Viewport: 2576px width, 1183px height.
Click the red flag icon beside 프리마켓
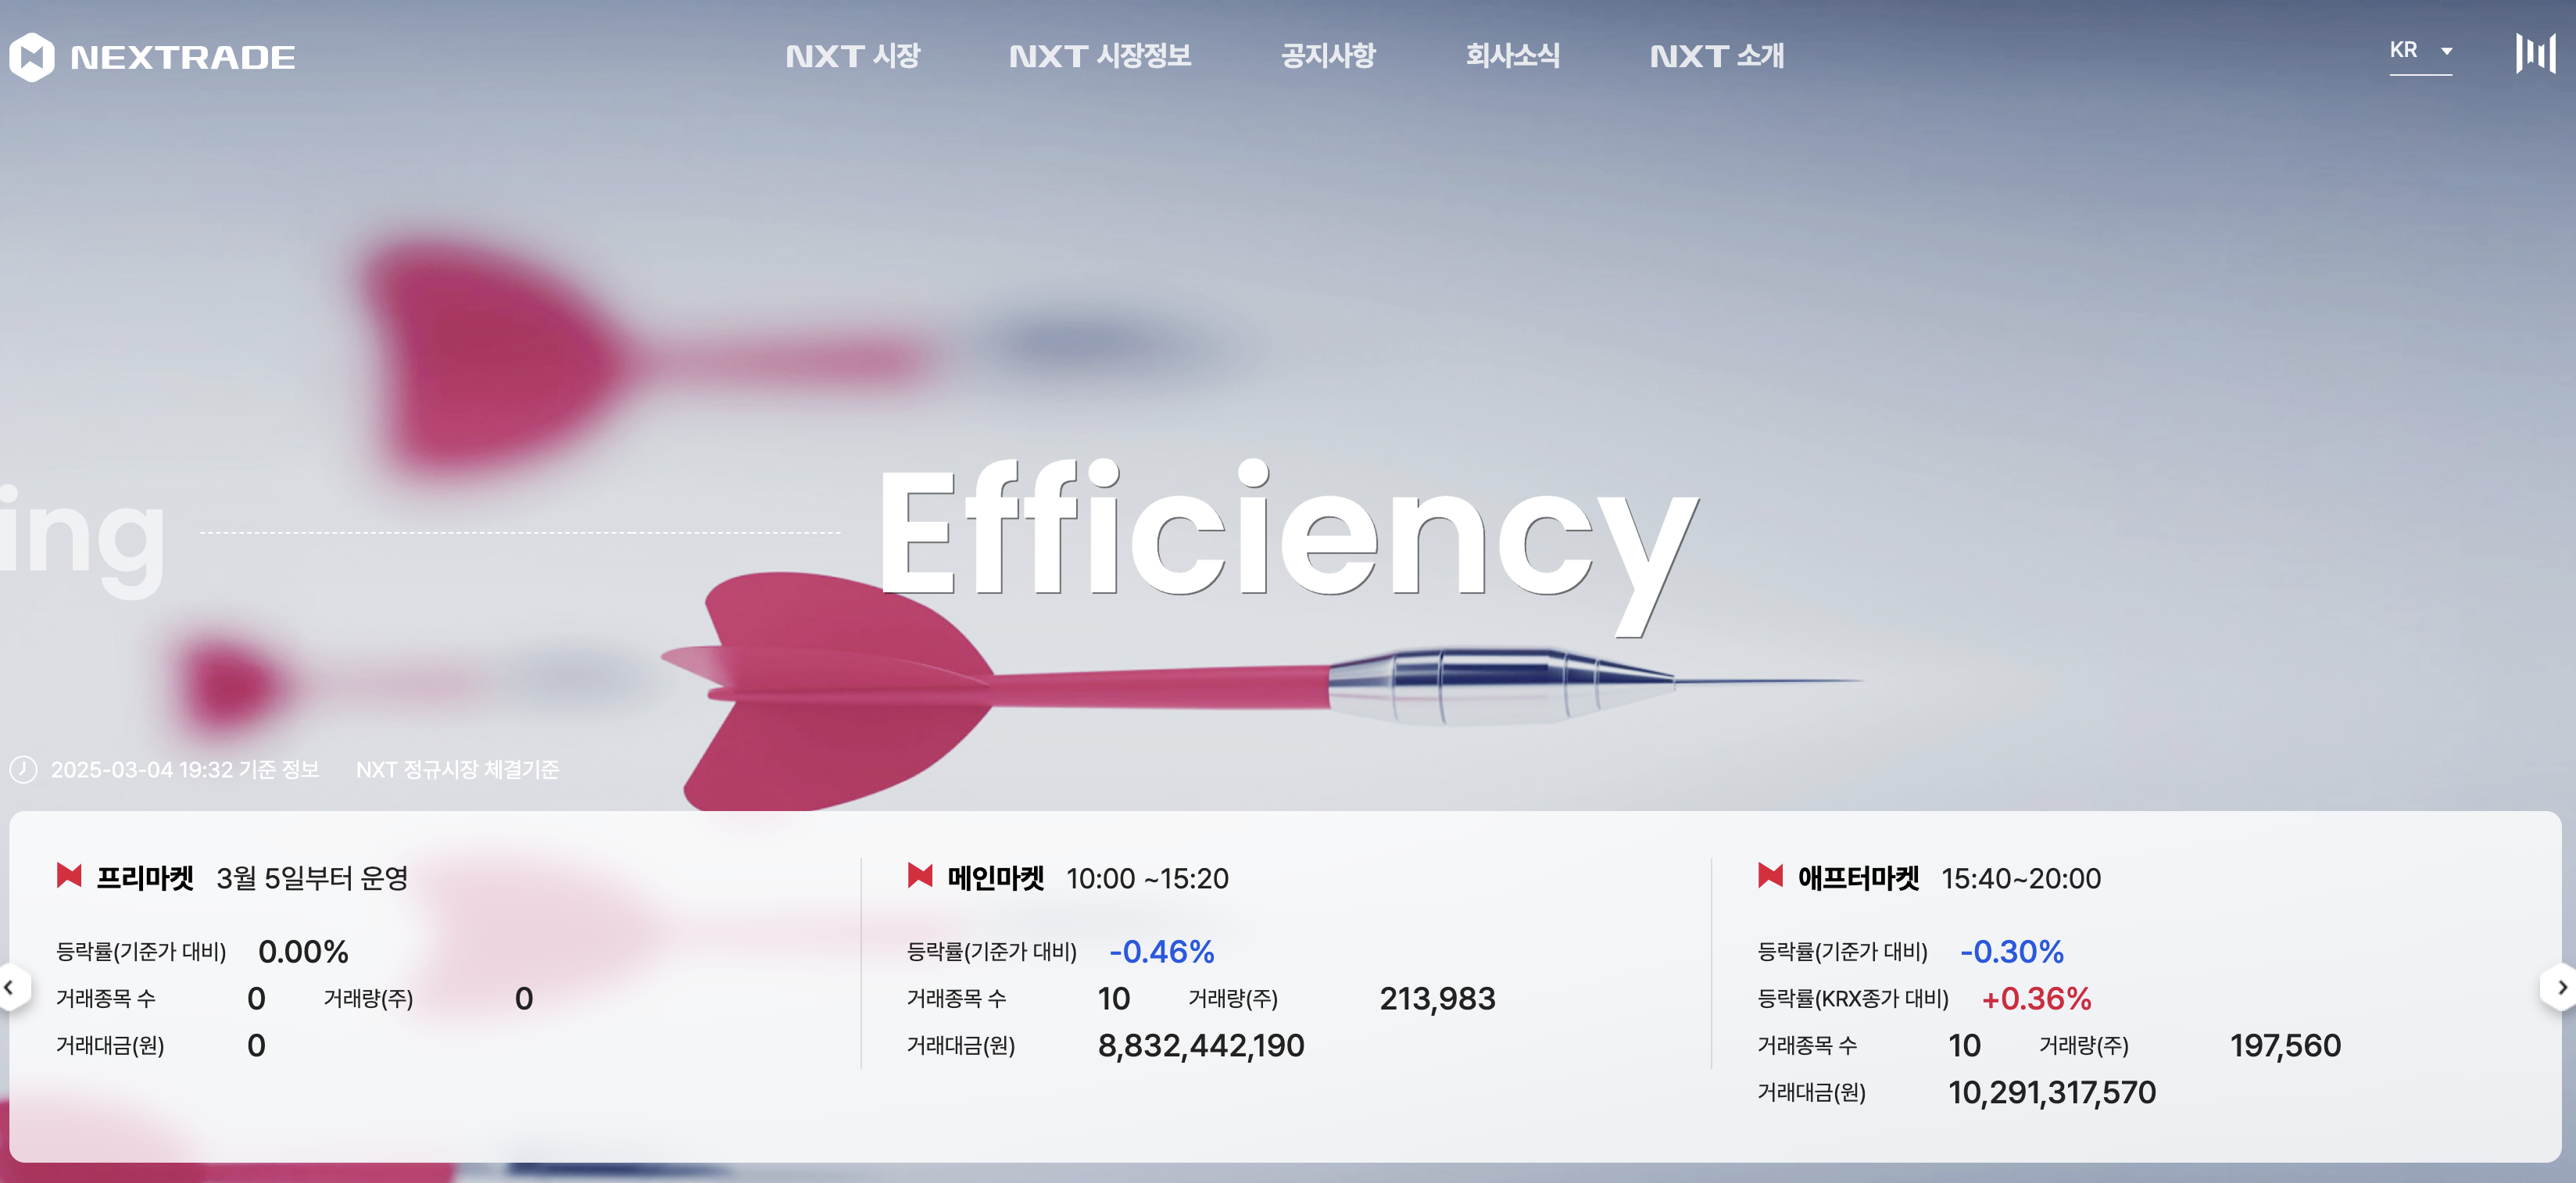[69, 876]
